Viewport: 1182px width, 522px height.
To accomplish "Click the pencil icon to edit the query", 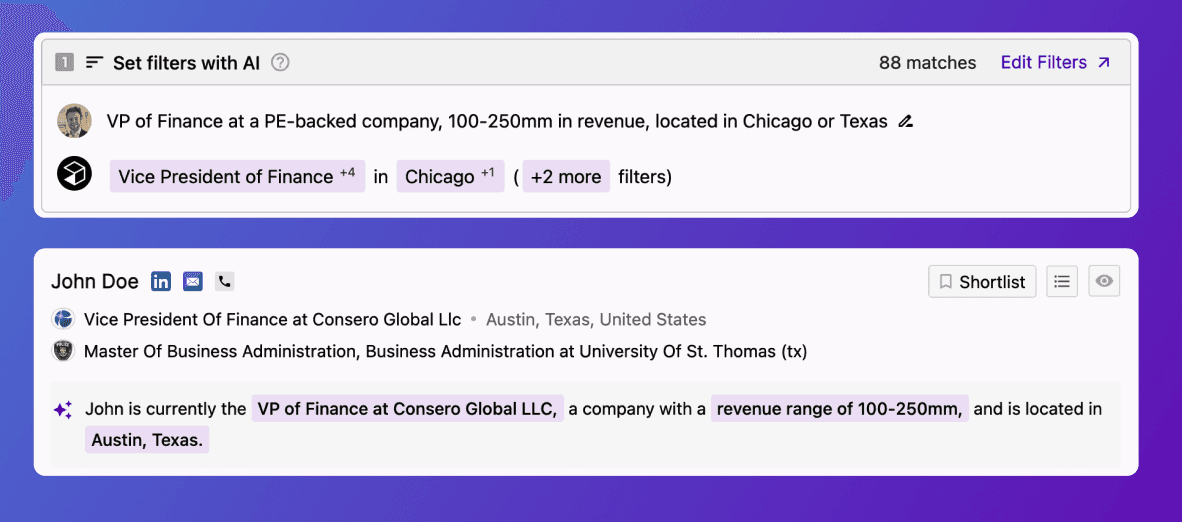I will tap(905, 122).
